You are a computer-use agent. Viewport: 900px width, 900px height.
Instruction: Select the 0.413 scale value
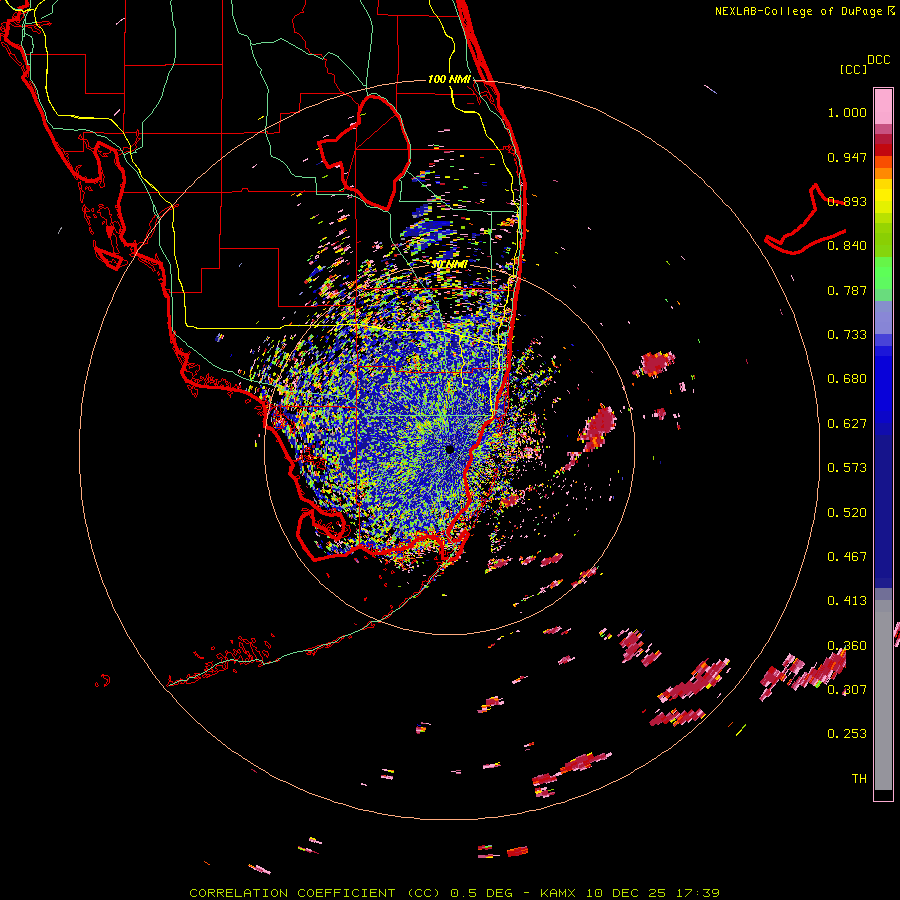coord(847,601)
